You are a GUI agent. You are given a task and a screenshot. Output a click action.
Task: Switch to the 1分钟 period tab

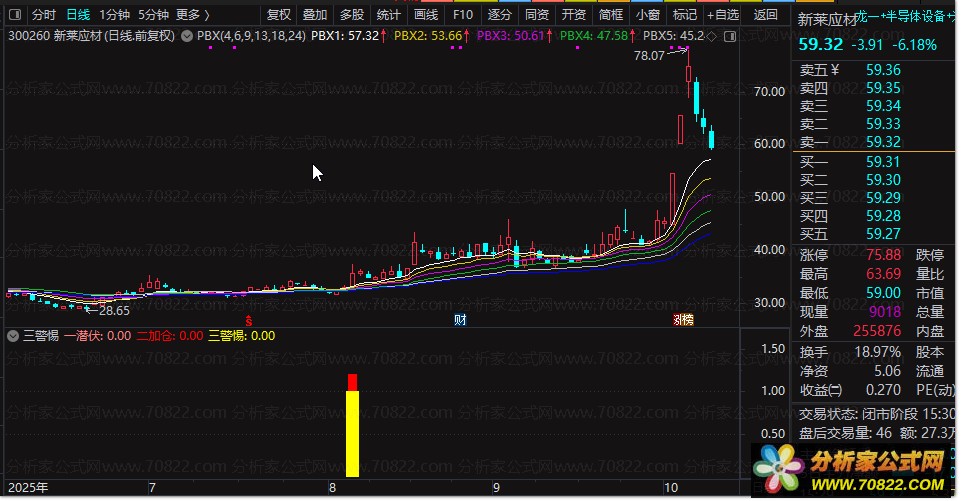coord(115,14)
